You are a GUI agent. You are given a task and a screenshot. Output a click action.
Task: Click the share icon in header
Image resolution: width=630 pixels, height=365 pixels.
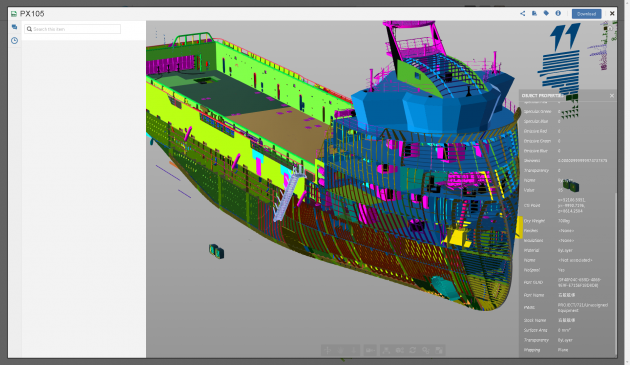tap(522, 13)
